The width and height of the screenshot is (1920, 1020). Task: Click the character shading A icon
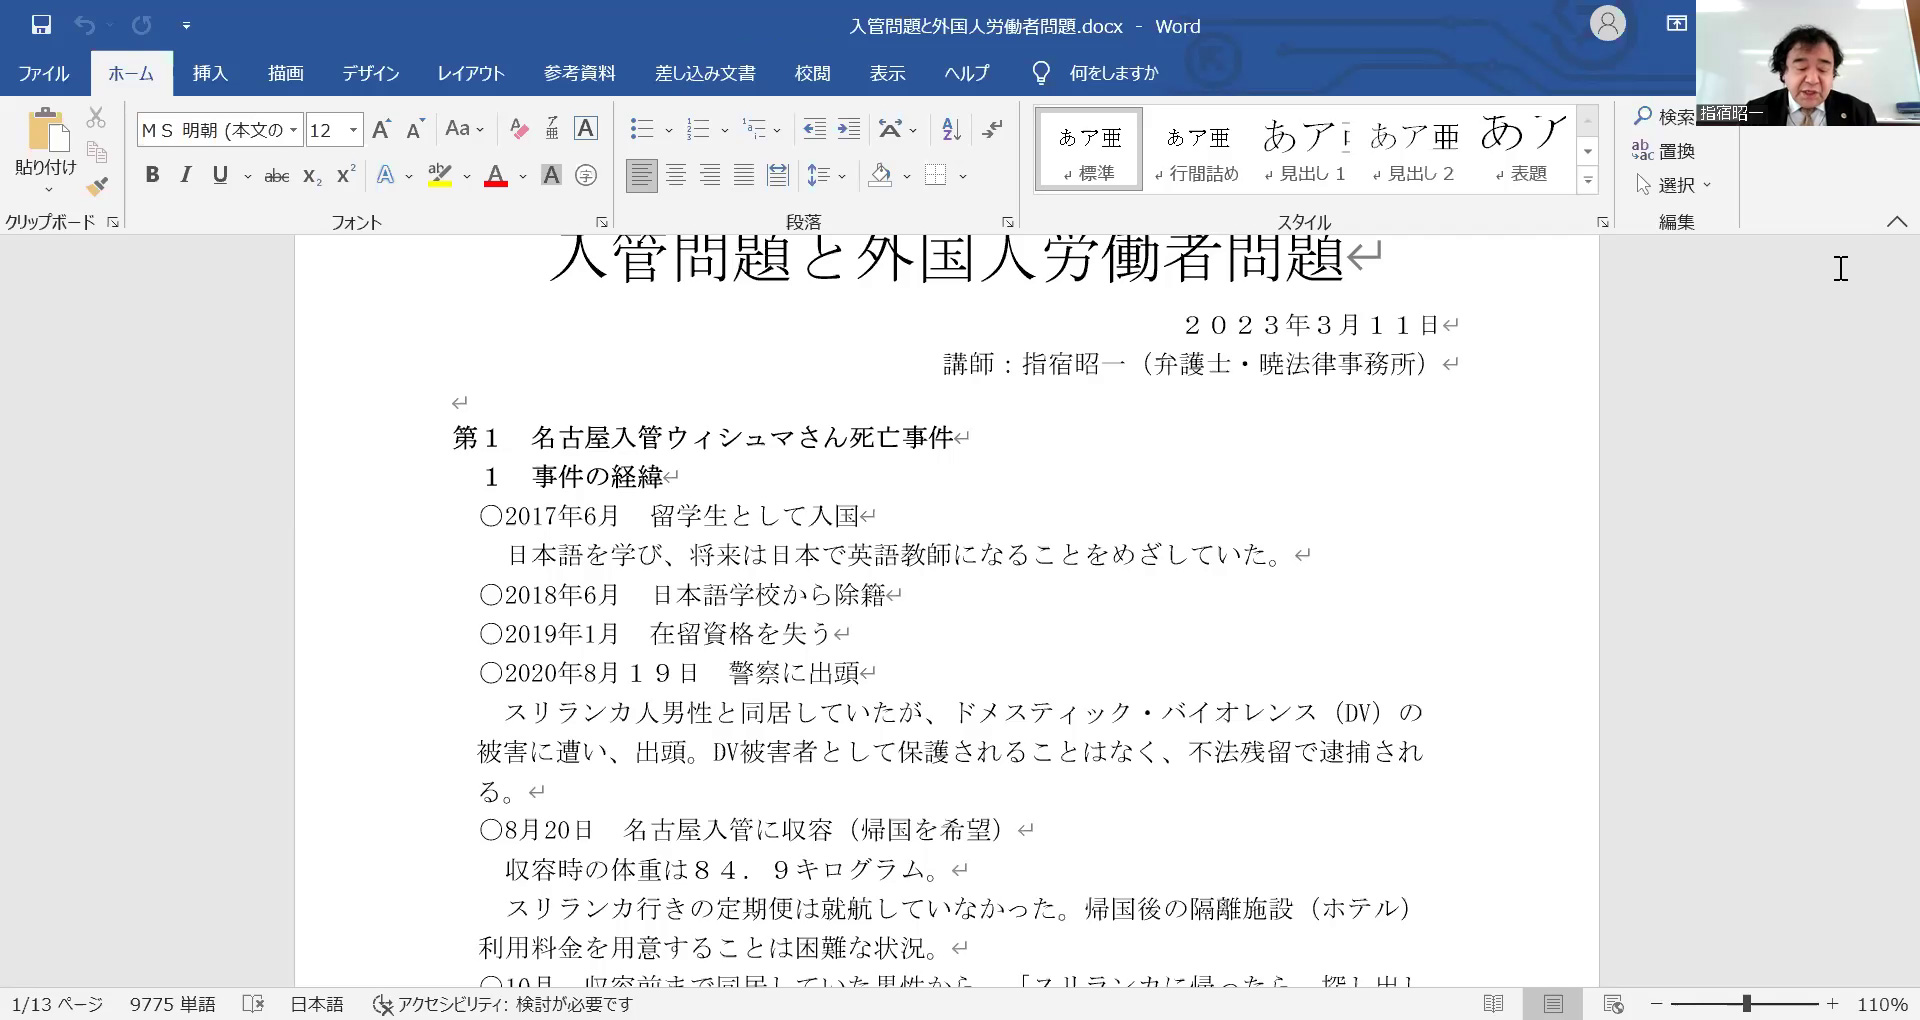coord(551,176)
